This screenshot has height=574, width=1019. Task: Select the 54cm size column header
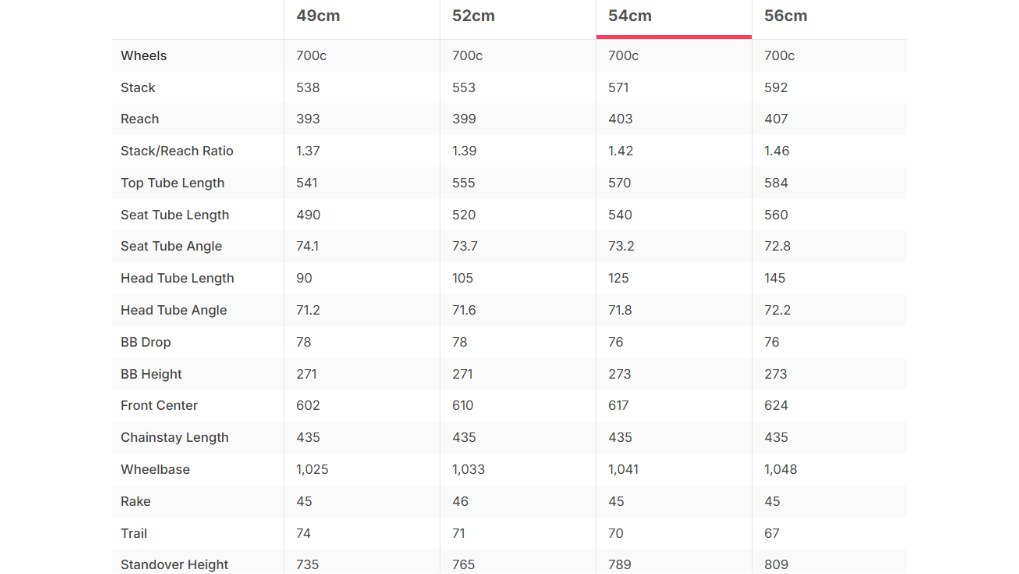[x=630, y=16]
